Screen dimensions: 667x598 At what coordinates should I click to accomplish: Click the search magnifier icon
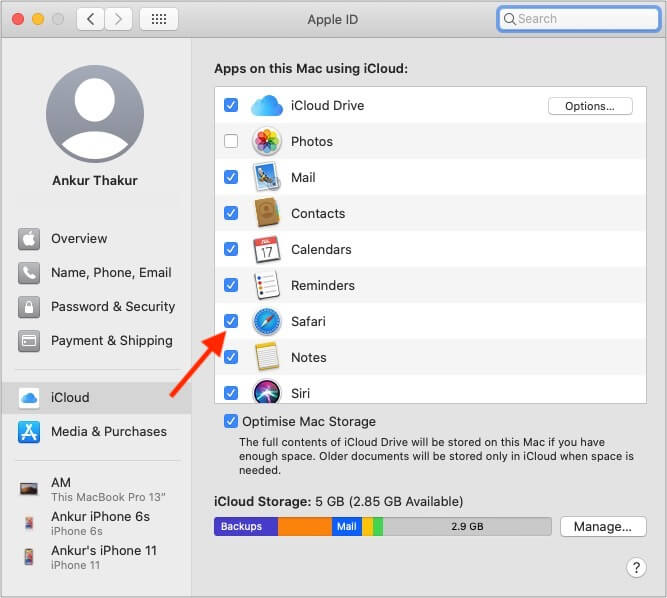[x=509, y=19]
